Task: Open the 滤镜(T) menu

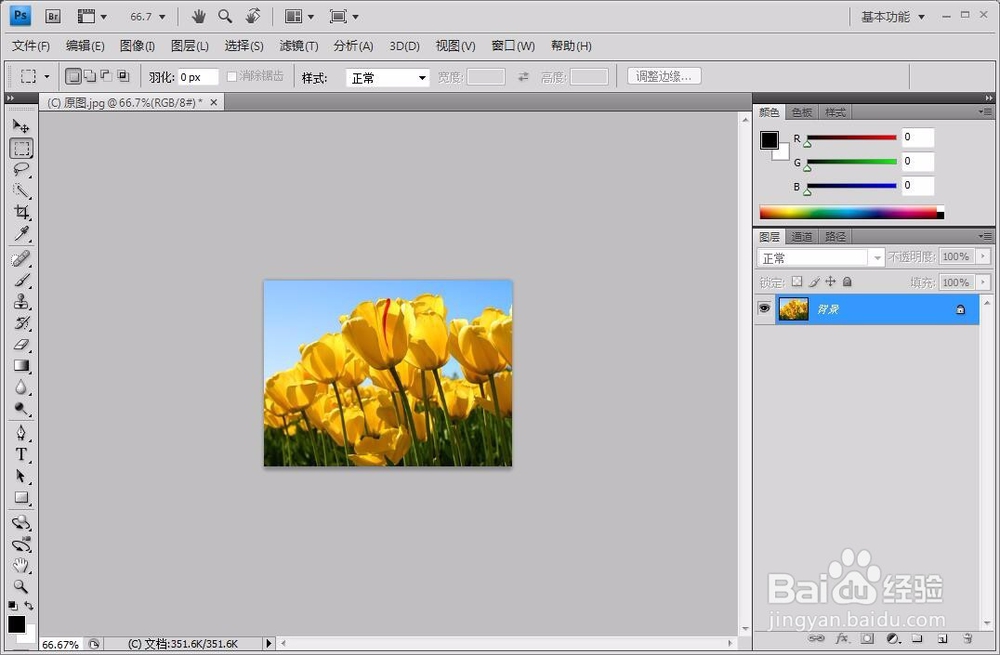Action: 298,46
